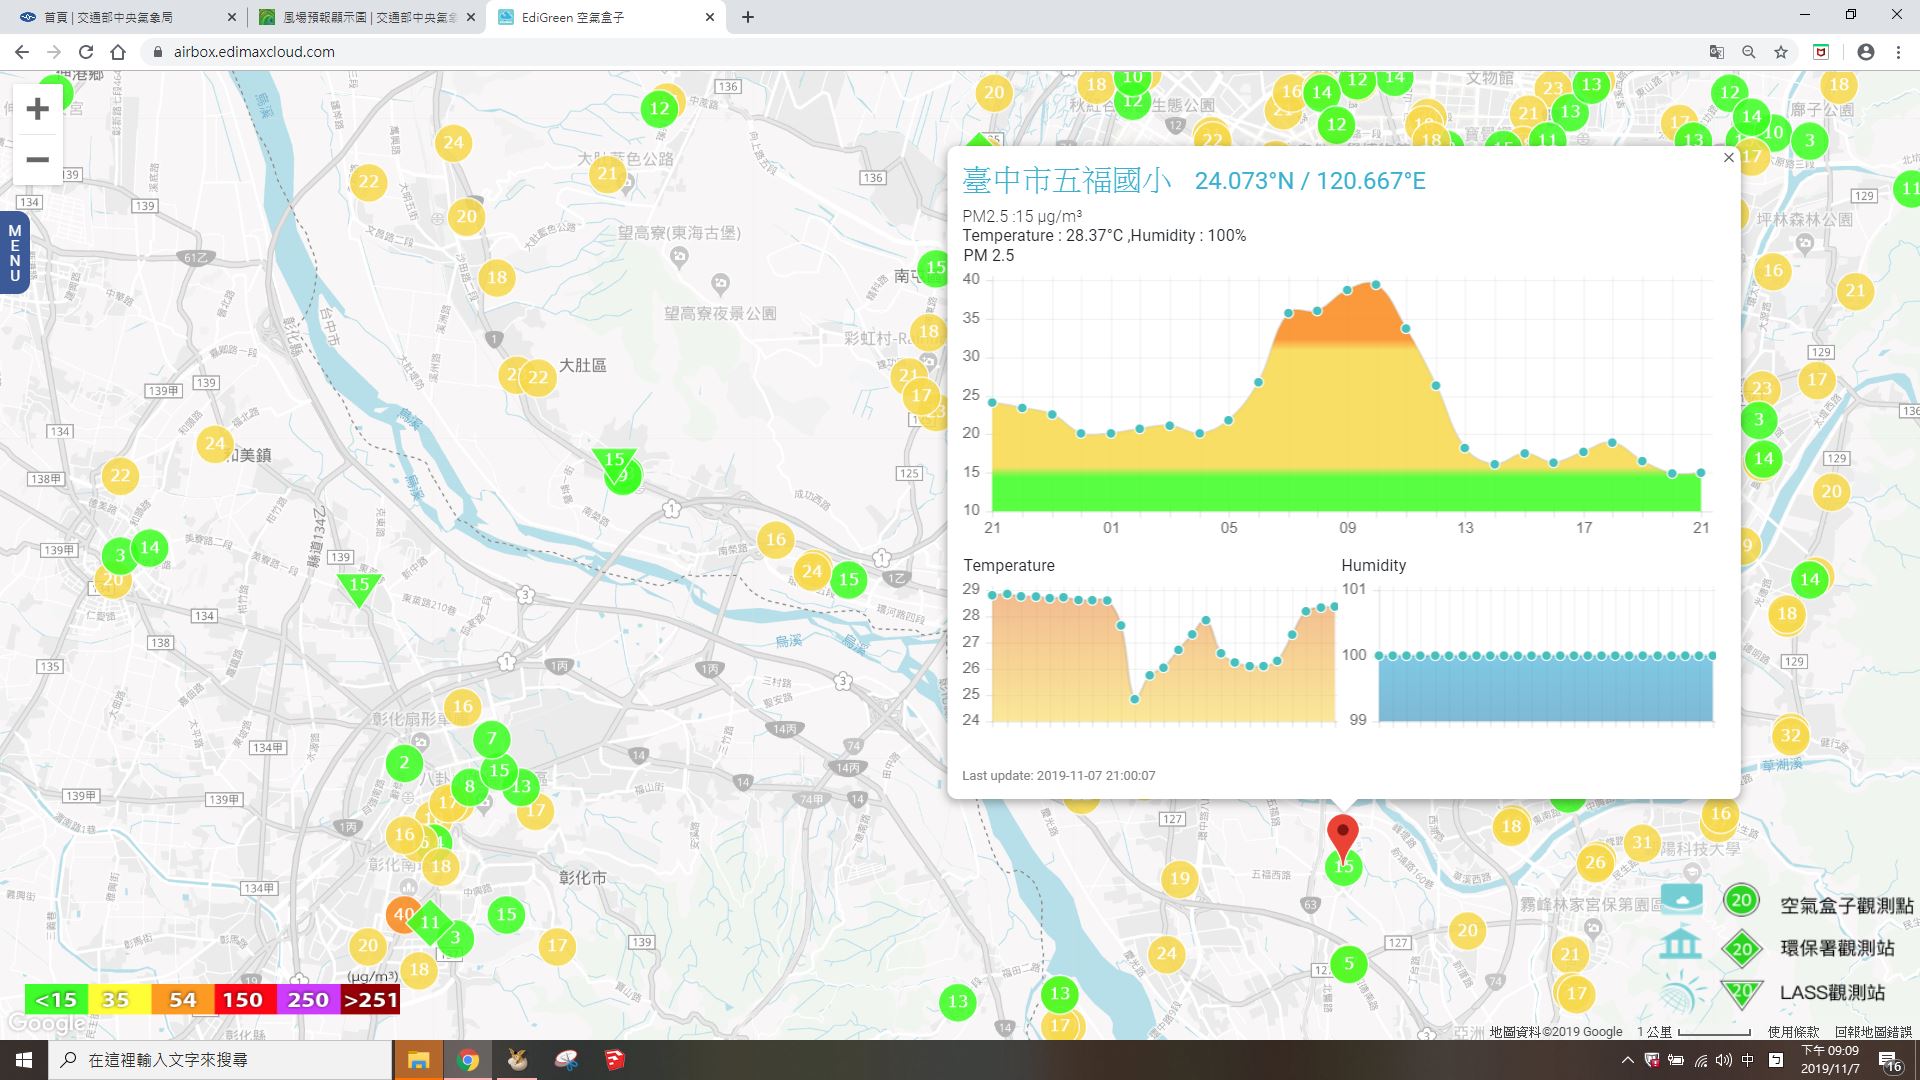Viewport: 1920px width, 1080px height.
Task: Click the building station icon in legend
Action: [x=1681, y=944]
